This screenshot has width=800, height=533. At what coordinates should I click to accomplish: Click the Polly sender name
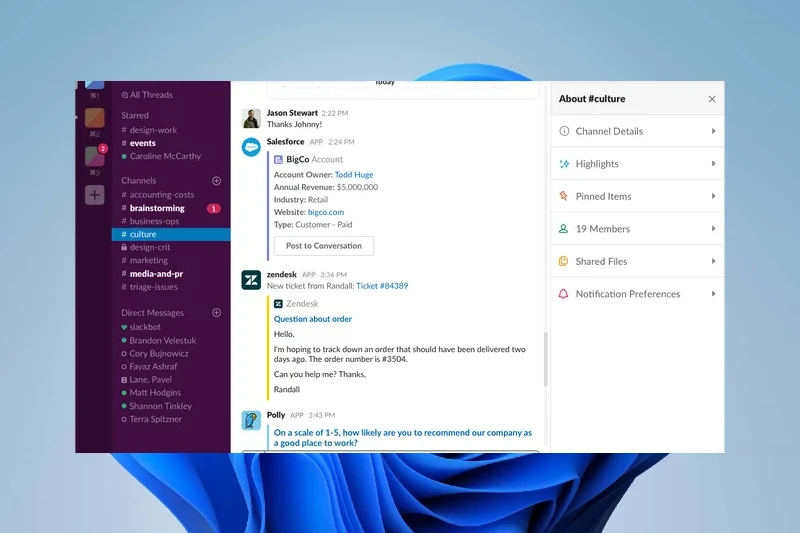coord(276,415)
